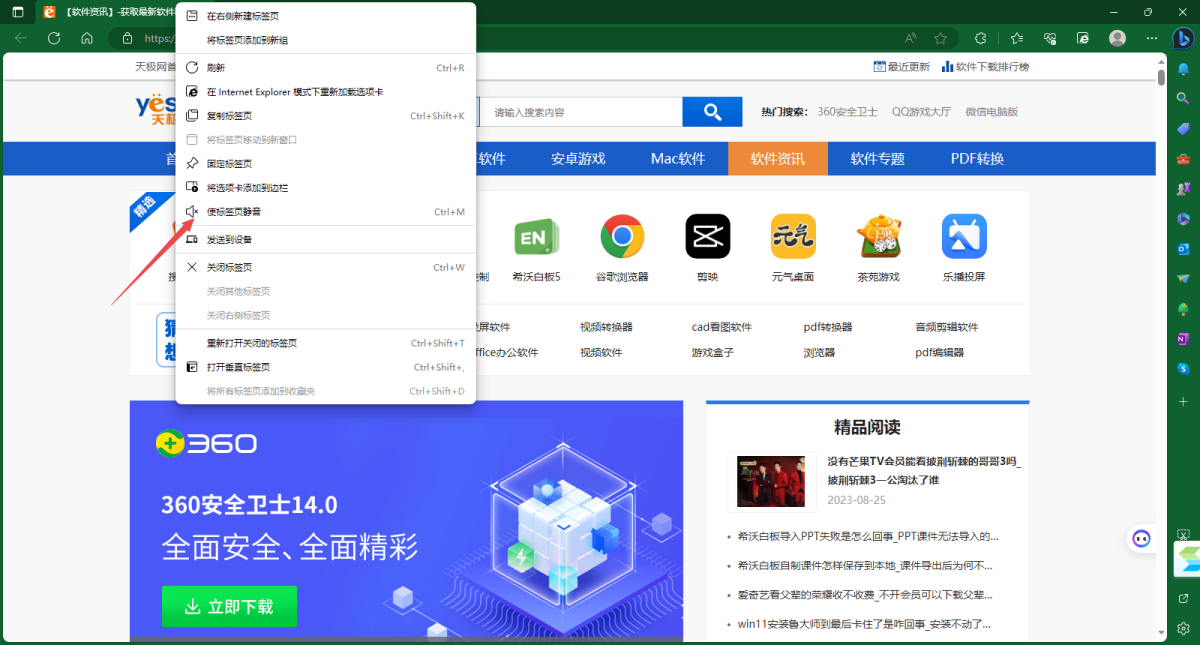Open the green tree E-tree sidebar icon
The height and width of the screenshot is (645, 1200).
[x=1183, y=309]
